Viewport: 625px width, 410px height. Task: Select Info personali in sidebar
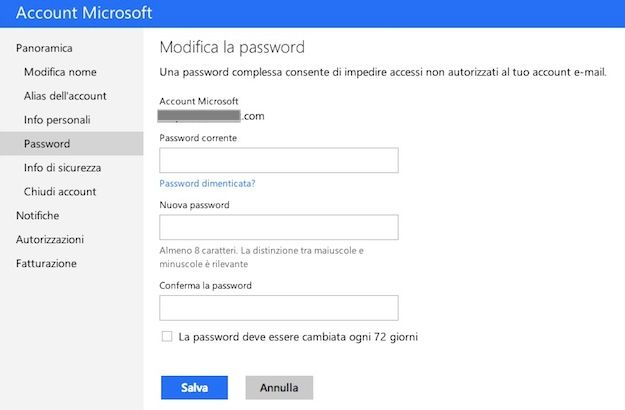[57, 120]
